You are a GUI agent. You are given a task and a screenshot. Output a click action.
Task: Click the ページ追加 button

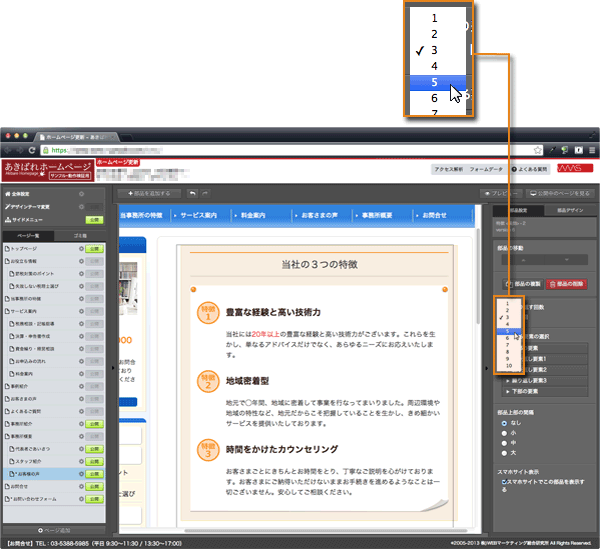(x=54, y=530)
